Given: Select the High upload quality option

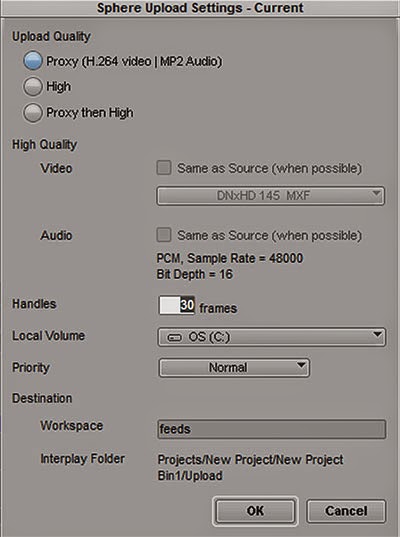Looking at the screenshot, I should click(x=33, y=86).
